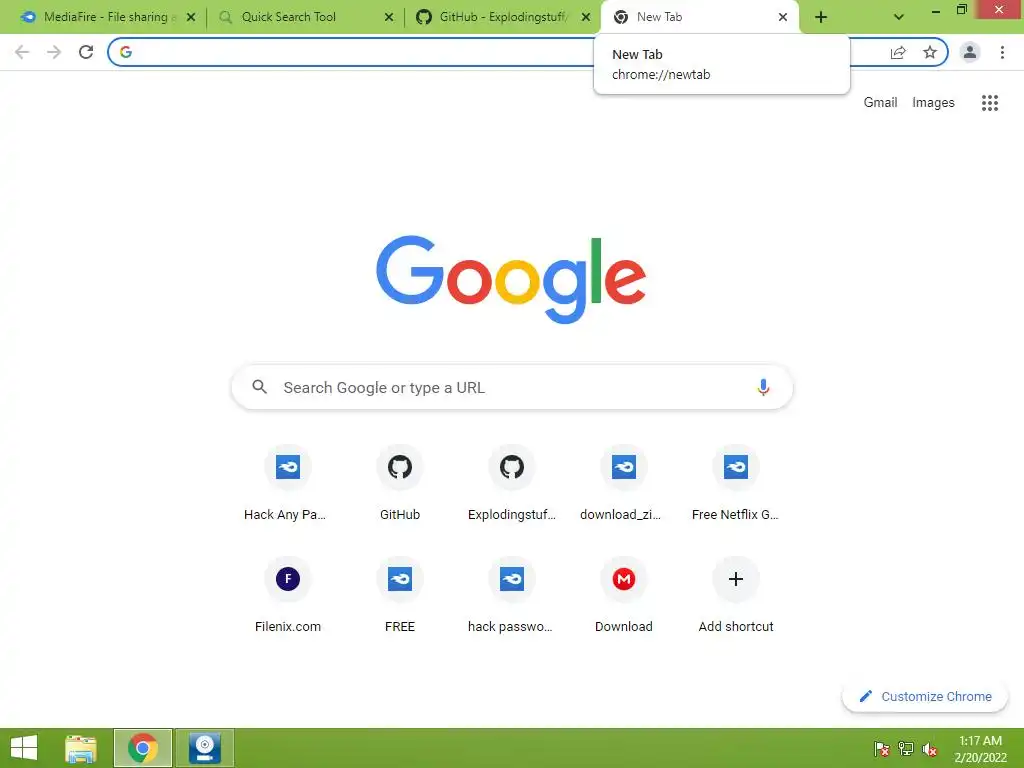Open the GitHub shortcut tile
The width and height of the screenshot is (1024, 768).
400,483
